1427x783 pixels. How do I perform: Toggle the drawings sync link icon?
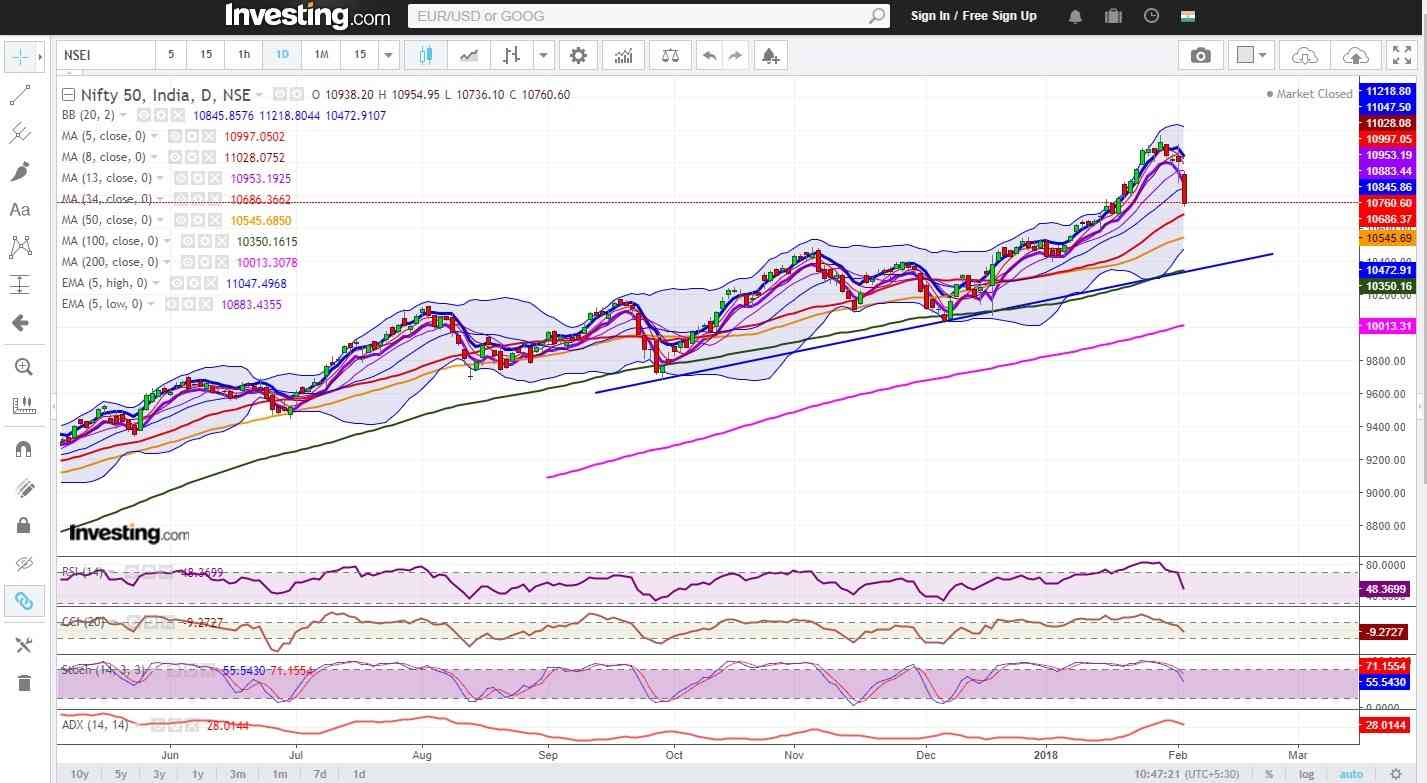tap(22, 601)
